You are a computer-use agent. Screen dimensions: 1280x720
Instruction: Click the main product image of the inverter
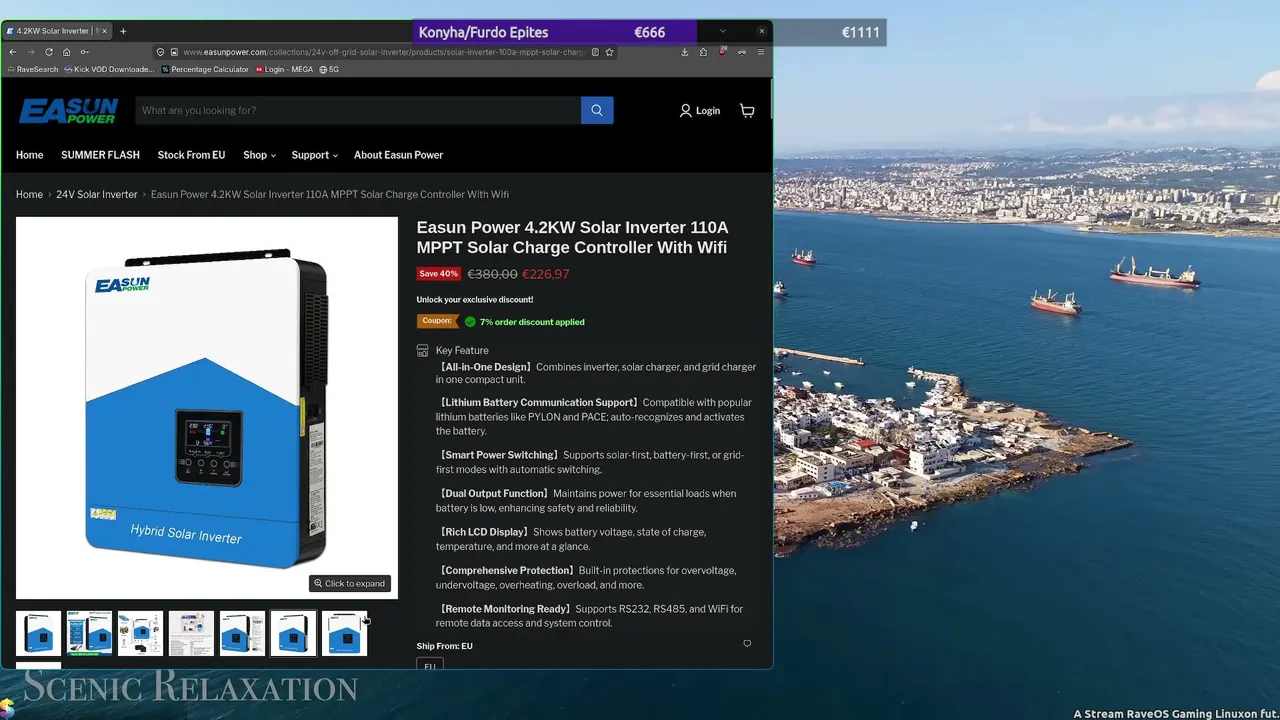tap(207, 408)
